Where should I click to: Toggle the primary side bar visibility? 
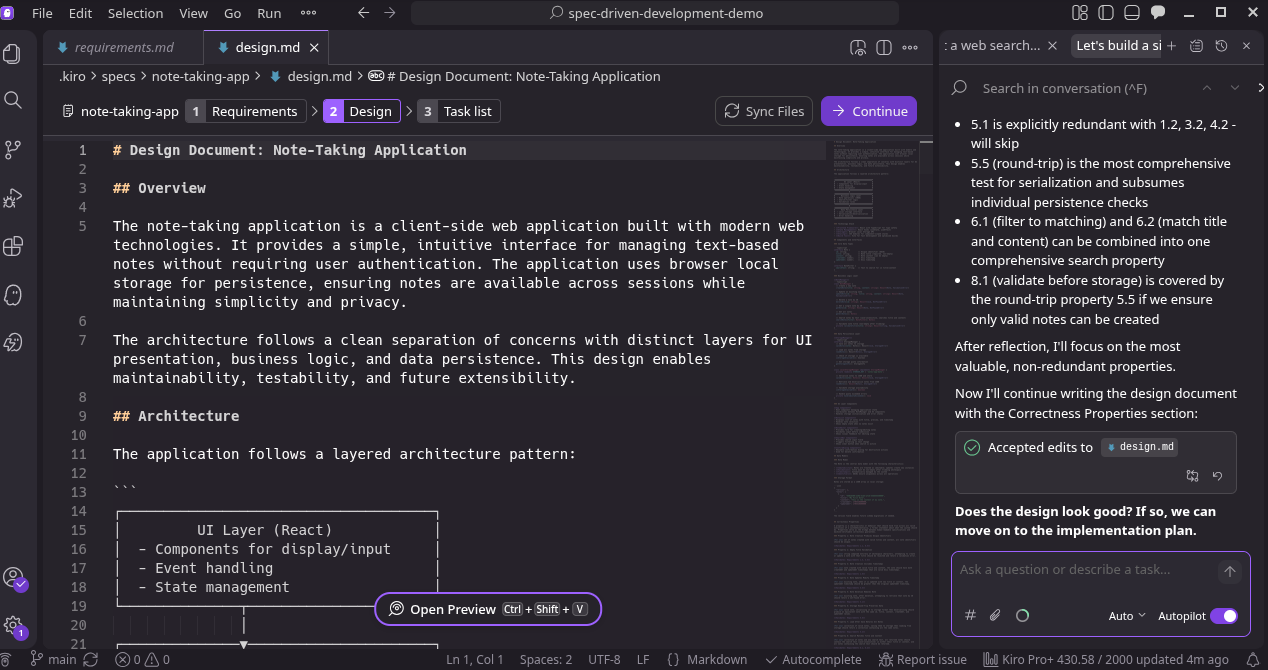(x=1105, y=12)
